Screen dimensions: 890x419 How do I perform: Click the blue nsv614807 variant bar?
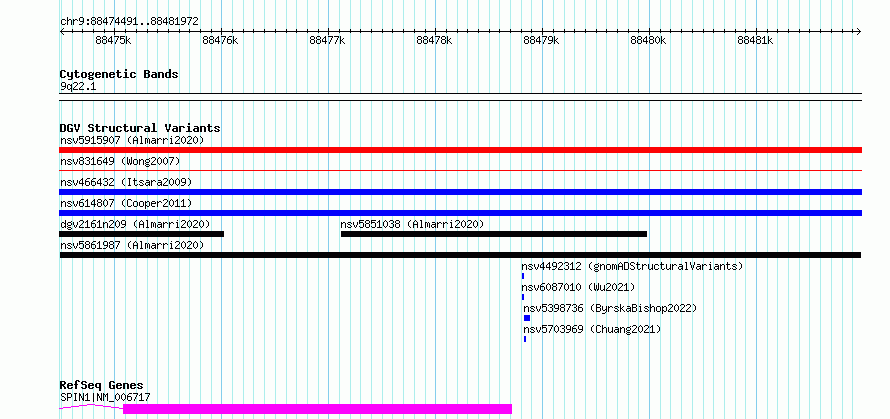460,213
